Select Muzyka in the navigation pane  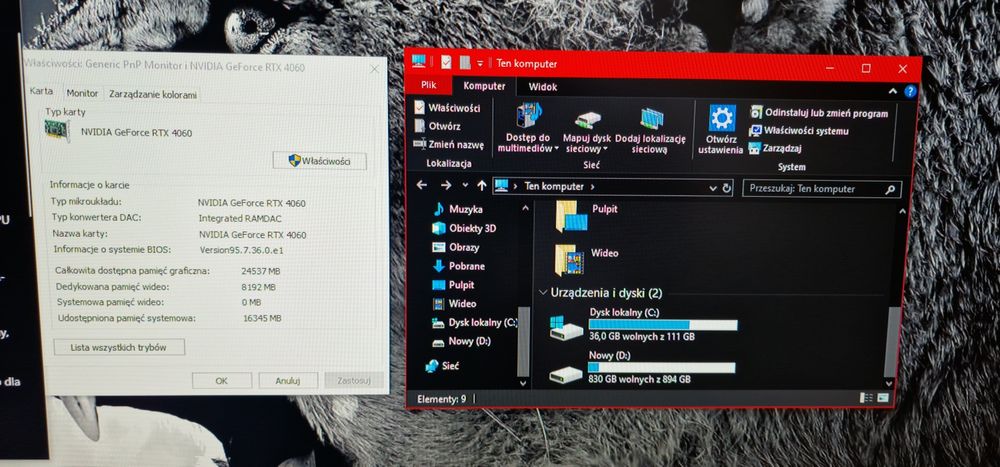click(457, 209)
